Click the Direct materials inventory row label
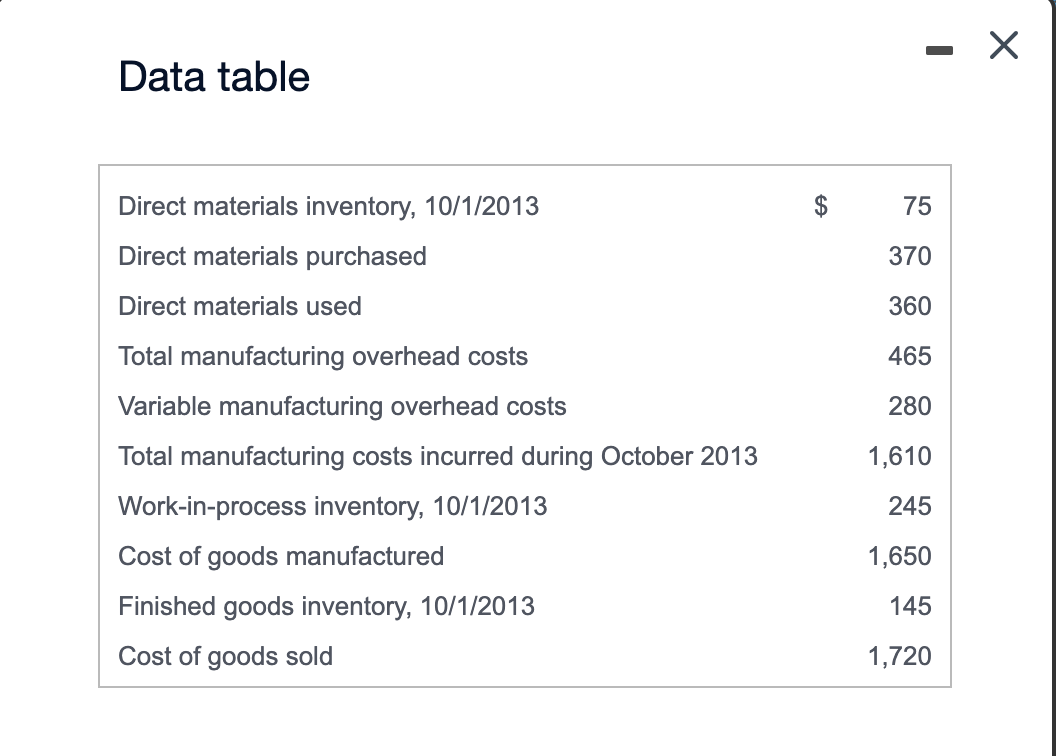The image size is (1056, 756). pyautogui.click(x=328, y=206)
